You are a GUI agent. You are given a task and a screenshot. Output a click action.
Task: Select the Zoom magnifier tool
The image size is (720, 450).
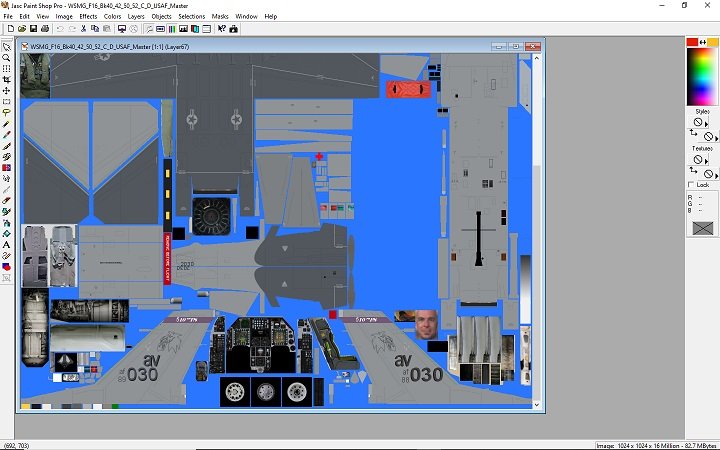click(x=7, y=58)
